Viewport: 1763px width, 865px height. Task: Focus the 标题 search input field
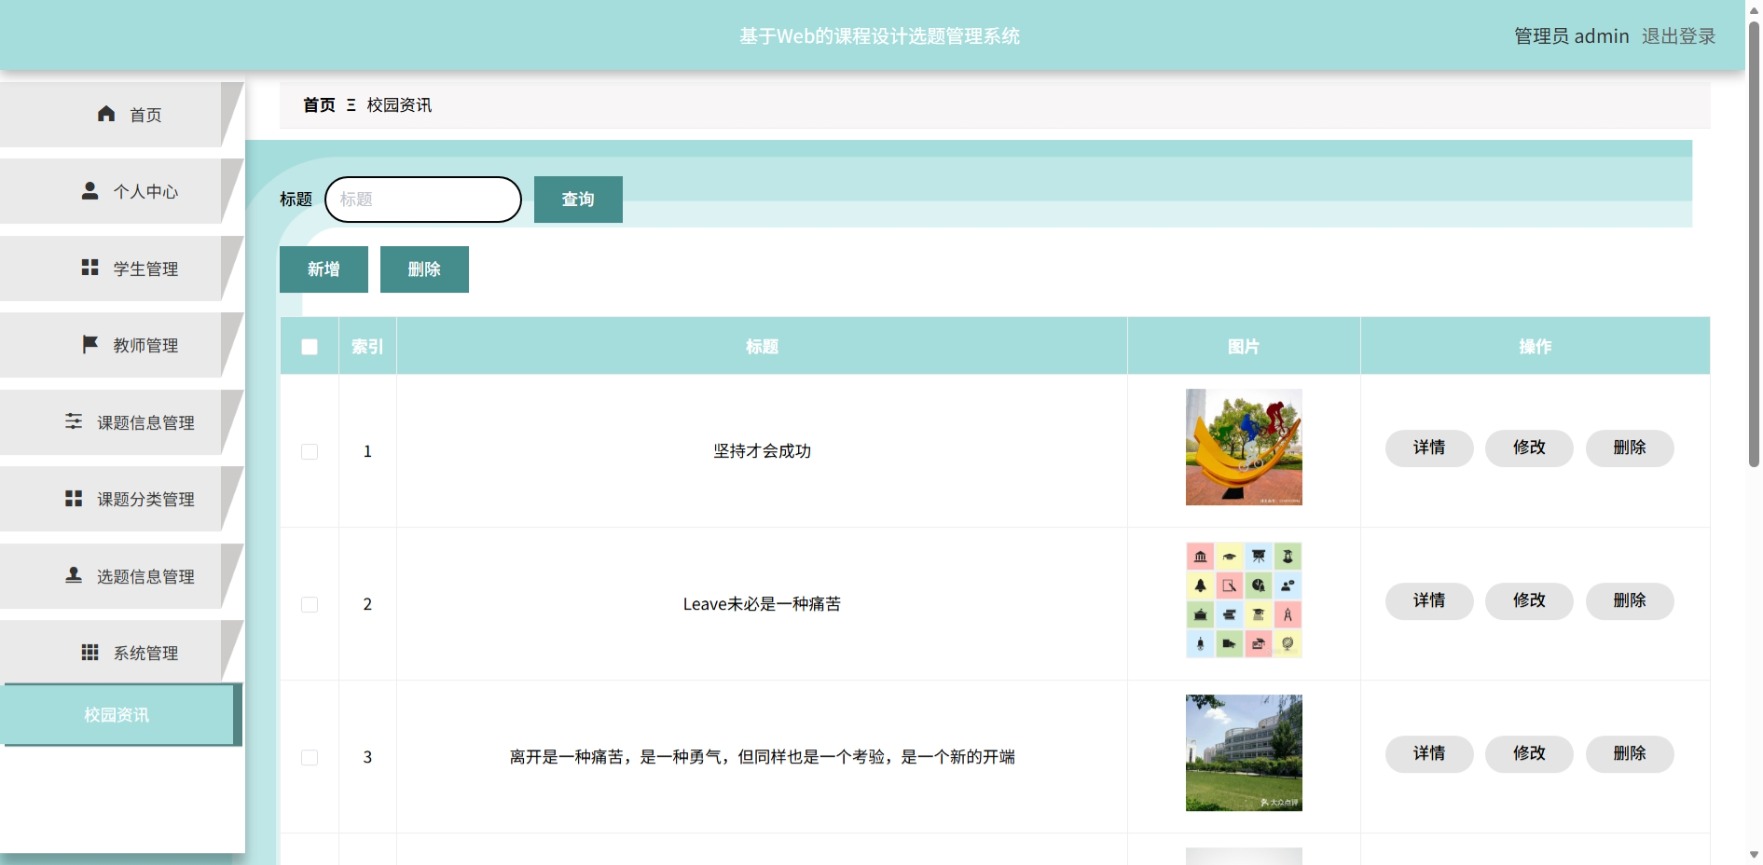click(423, 199)
